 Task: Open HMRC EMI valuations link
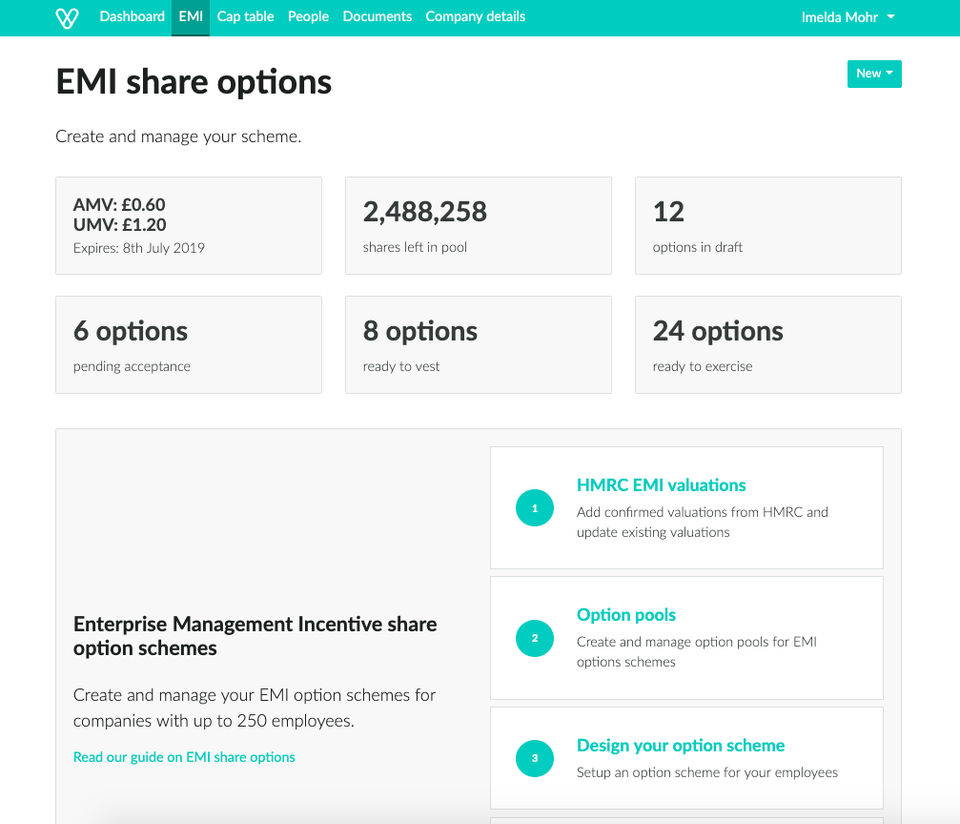point(661,485)
